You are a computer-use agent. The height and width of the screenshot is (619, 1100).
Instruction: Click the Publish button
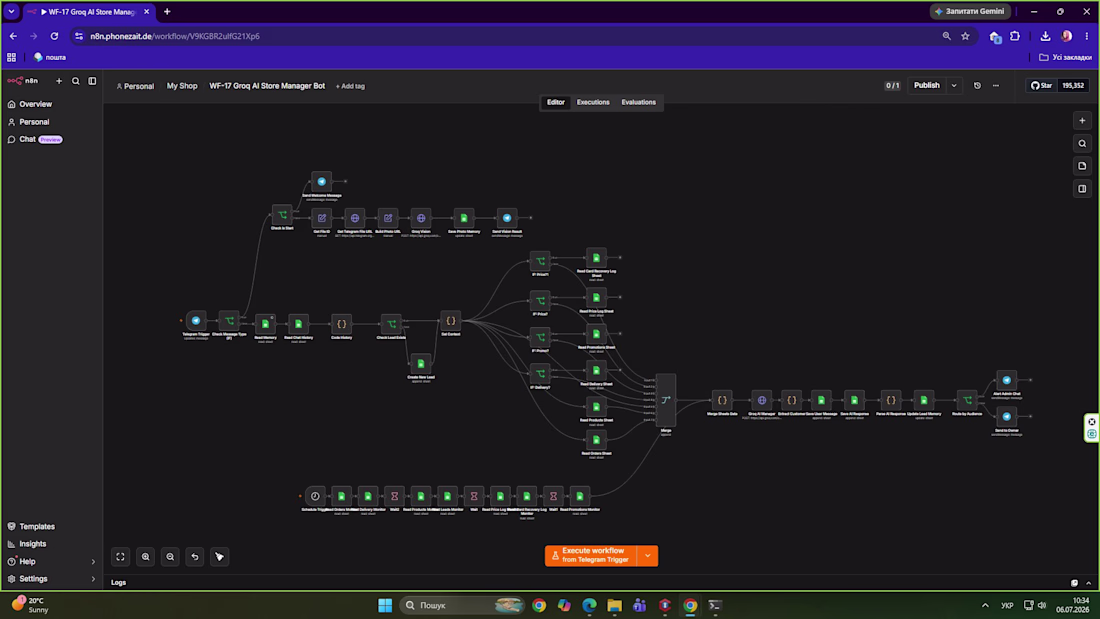point(926,86)
